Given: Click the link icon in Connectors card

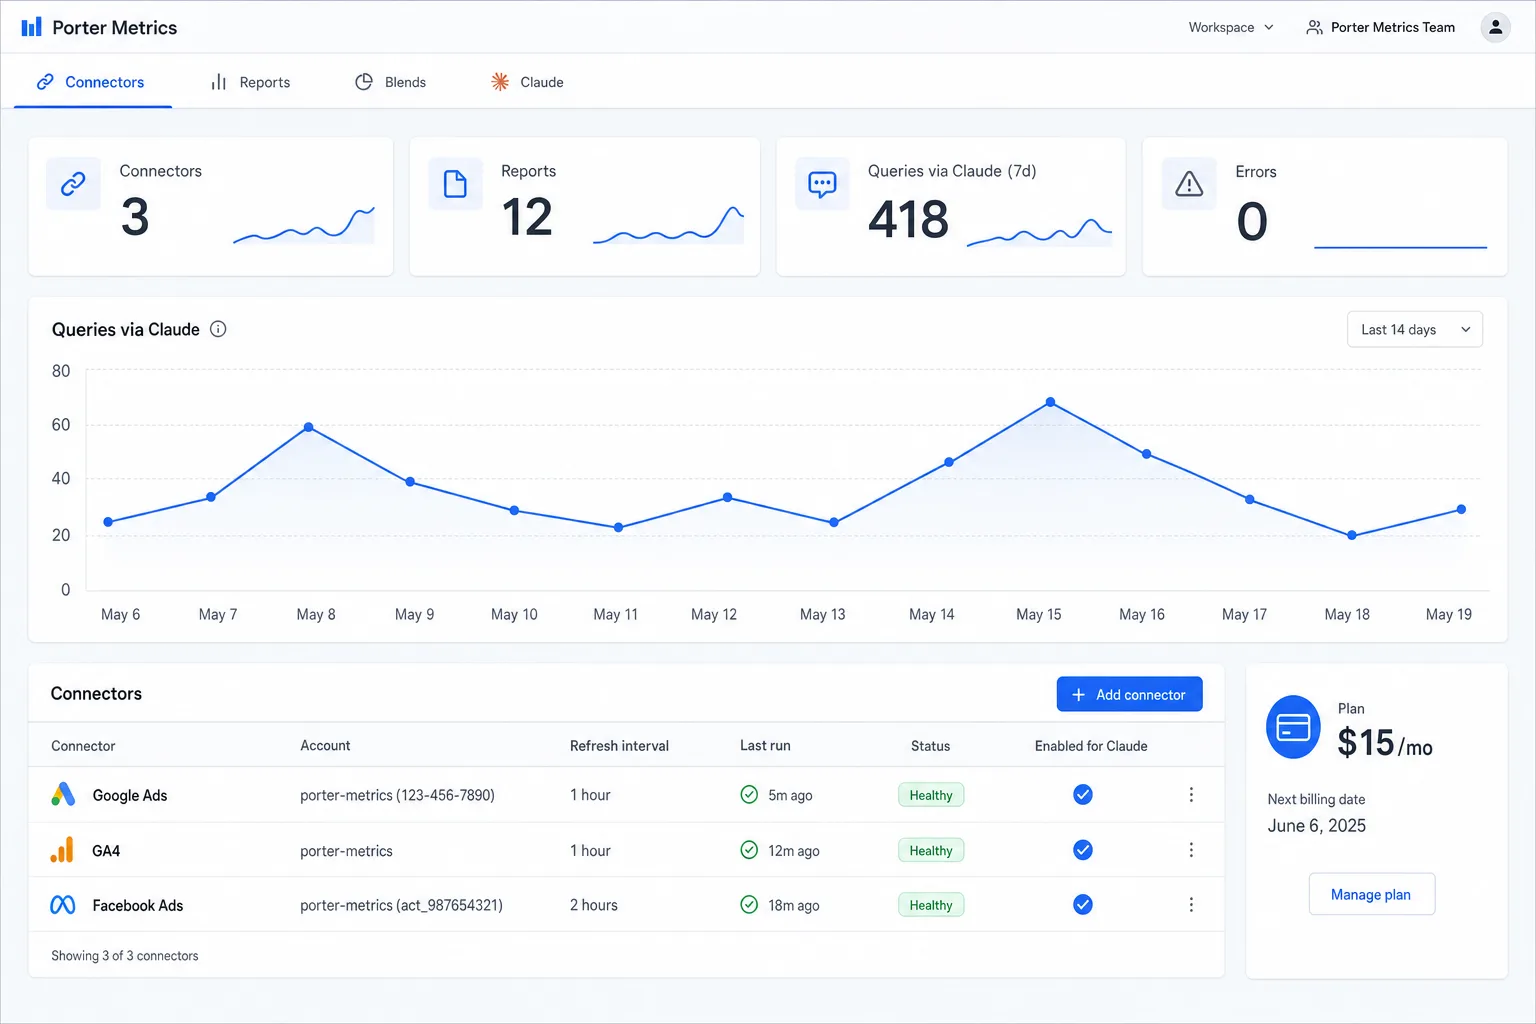Looking at the screenshot, I should [73, 184].
